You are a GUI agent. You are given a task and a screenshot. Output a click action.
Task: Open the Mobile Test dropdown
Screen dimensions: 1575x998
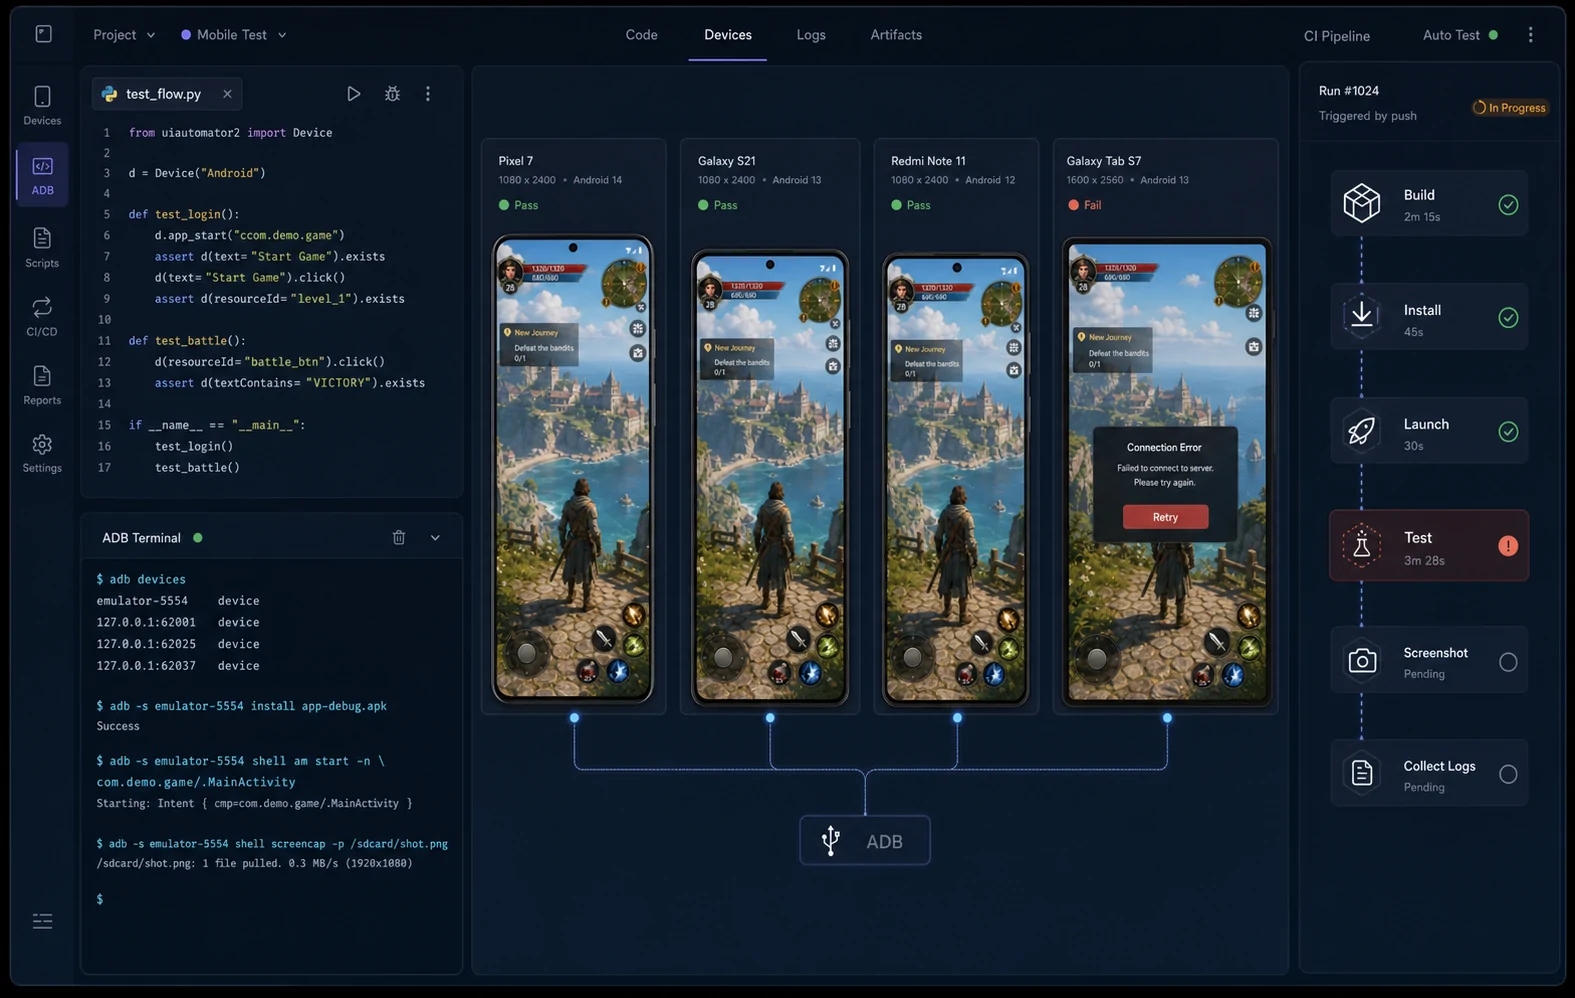point(234,35)
